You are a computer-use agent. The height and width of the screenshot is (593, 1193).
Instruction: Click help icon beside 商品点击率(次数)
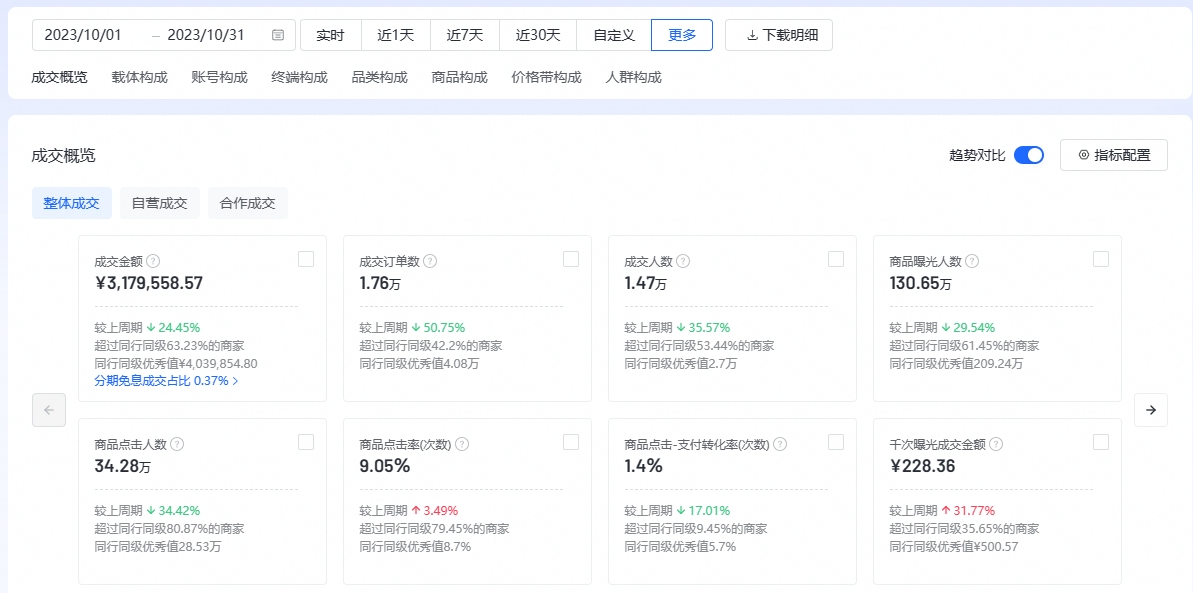tap(462, 444)
